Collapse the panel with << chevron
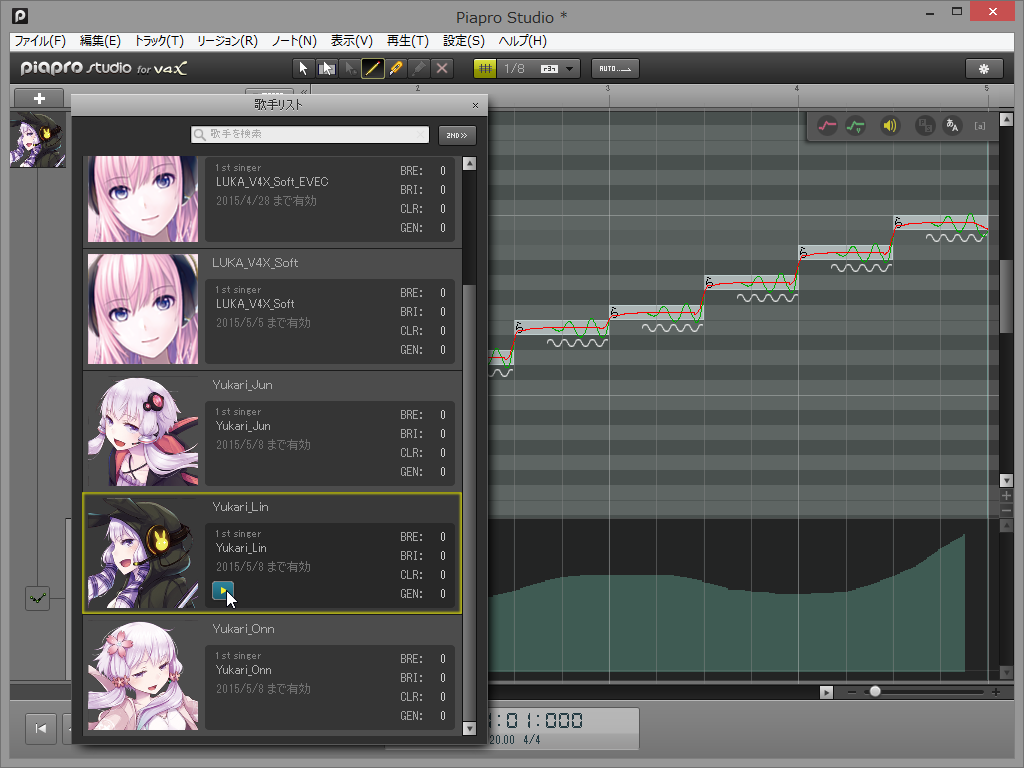Screen dimensions: 1024x768 click(x=304, y=92)
